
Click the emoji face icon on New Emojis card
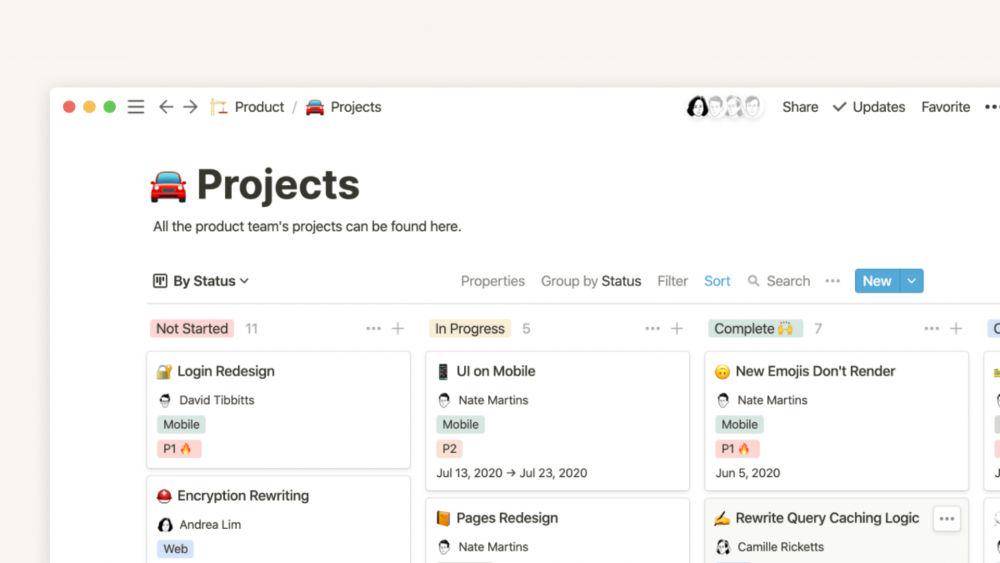click(x=722, y=372)
